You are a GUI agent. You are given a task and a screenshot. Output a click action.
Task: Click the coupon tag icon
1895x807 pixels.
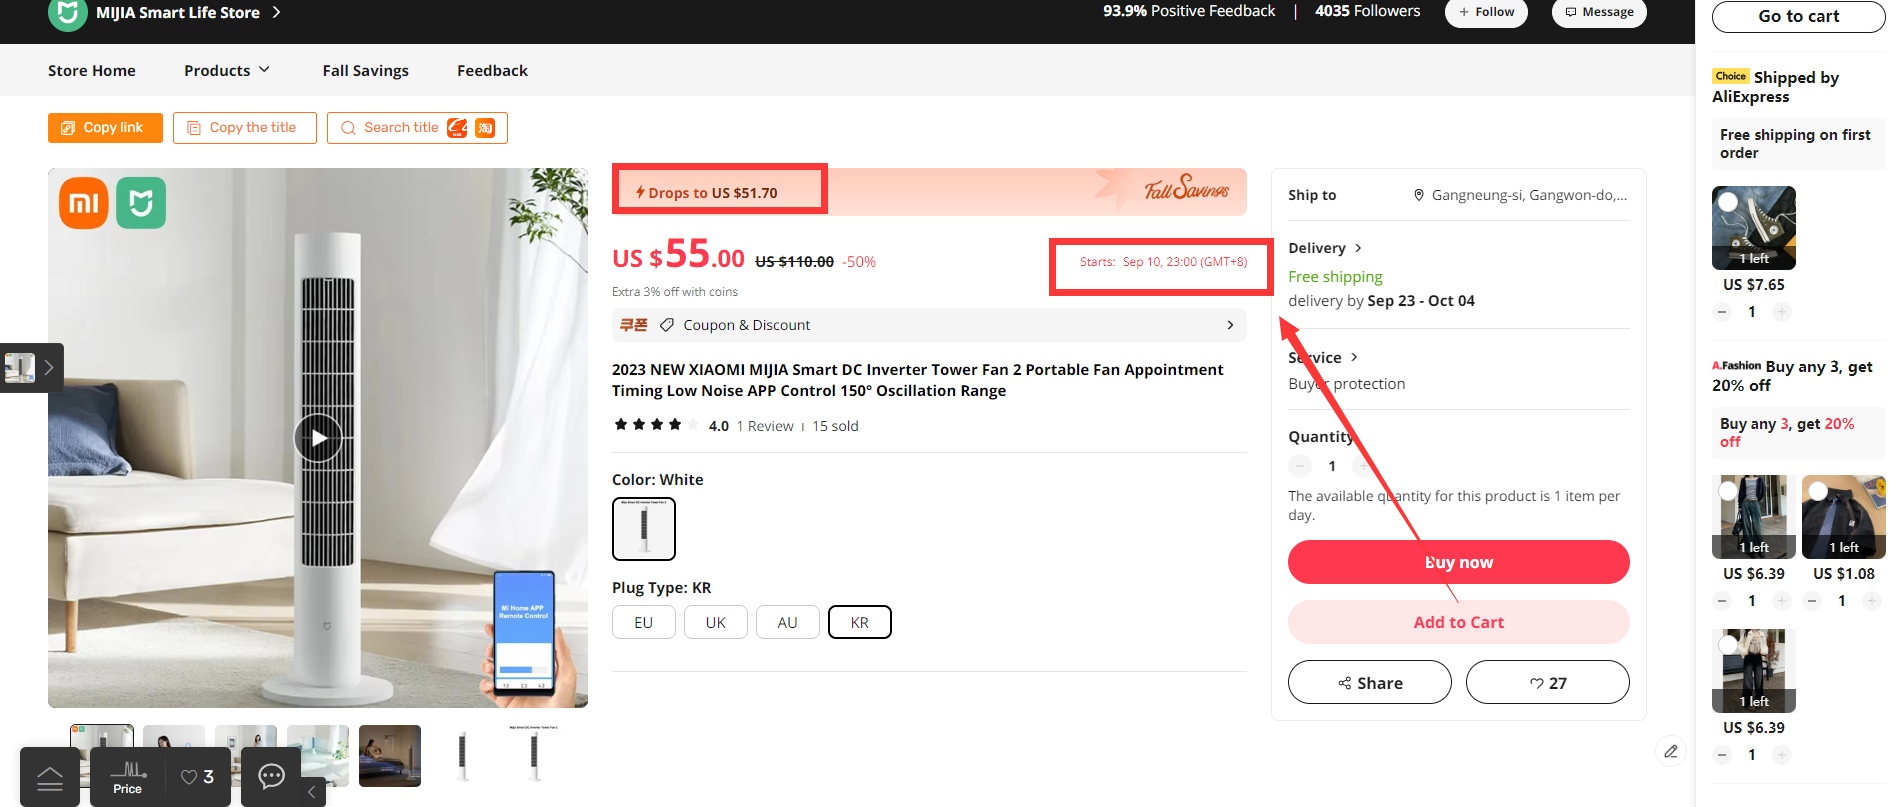click(666, 325)
